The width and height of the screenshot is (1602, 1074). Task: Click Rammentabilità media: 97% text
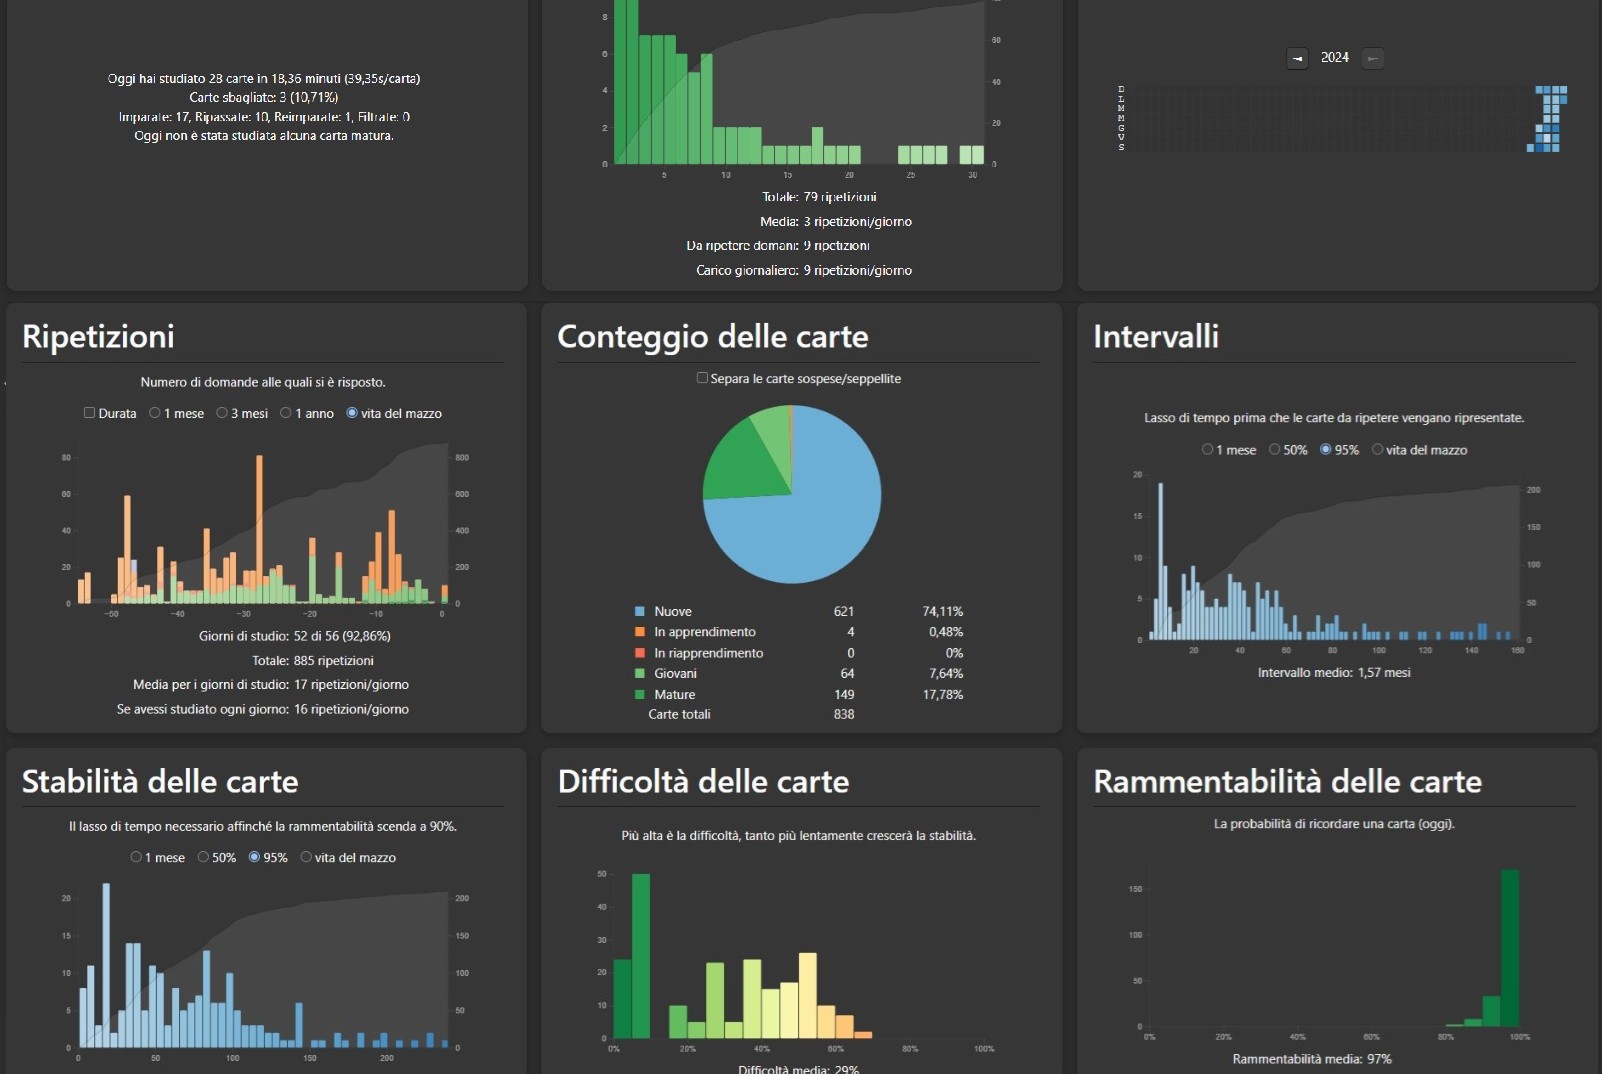coord(1312,1059)
